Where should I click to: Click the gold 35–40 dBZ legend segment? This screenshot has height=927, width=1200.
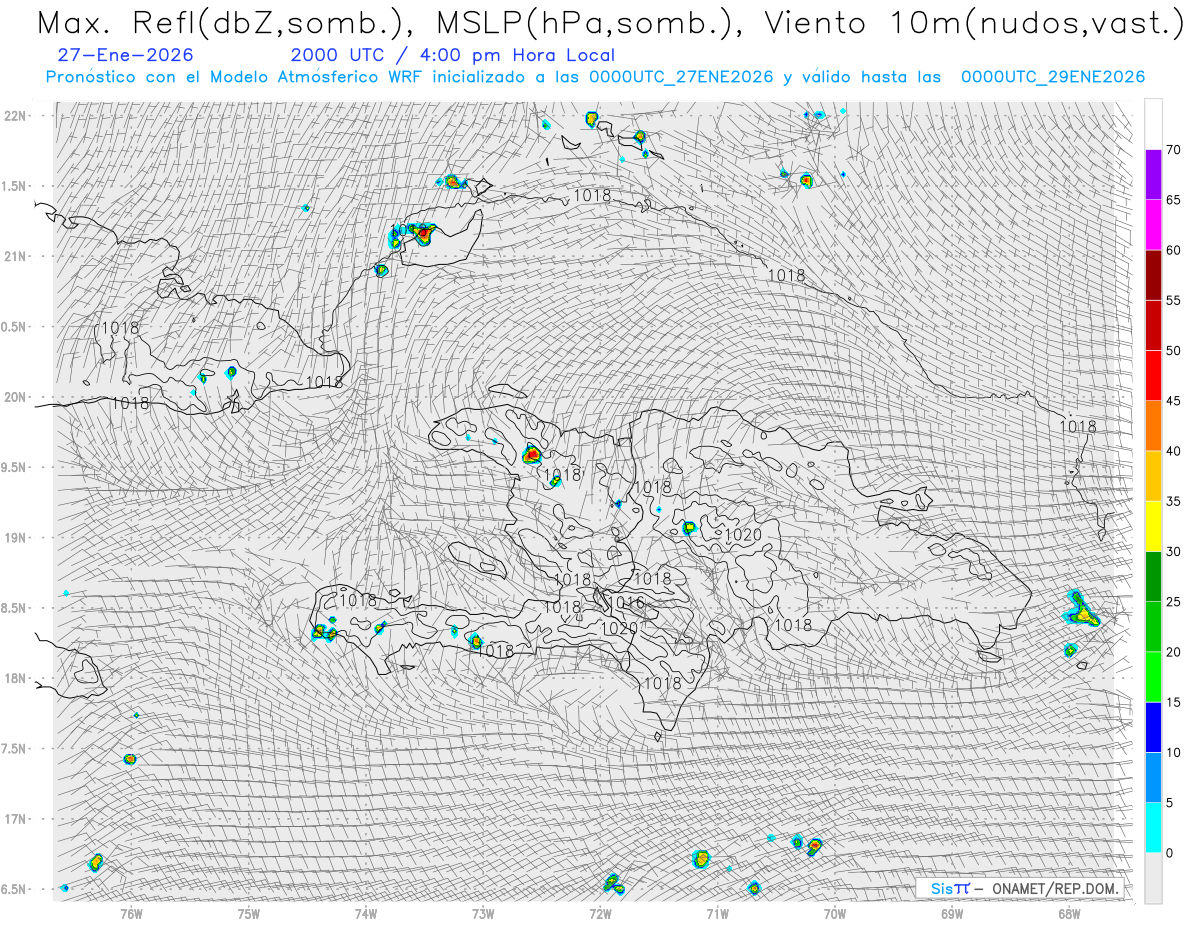point(1153,476)
